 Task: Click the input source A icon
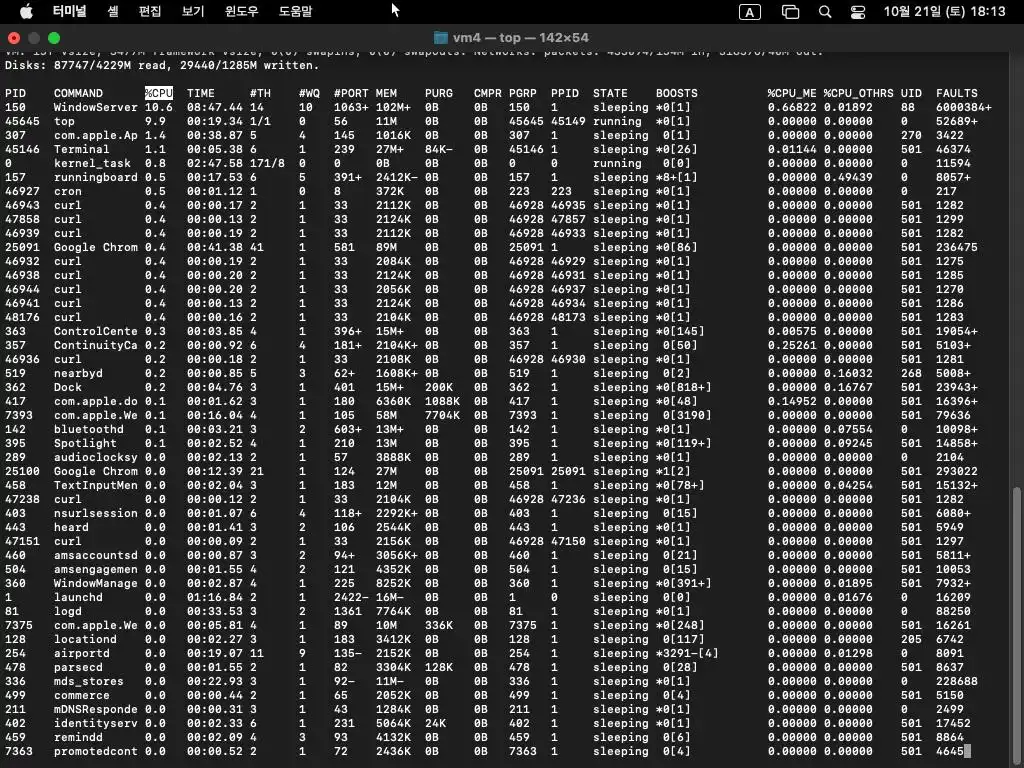(749, 12)
